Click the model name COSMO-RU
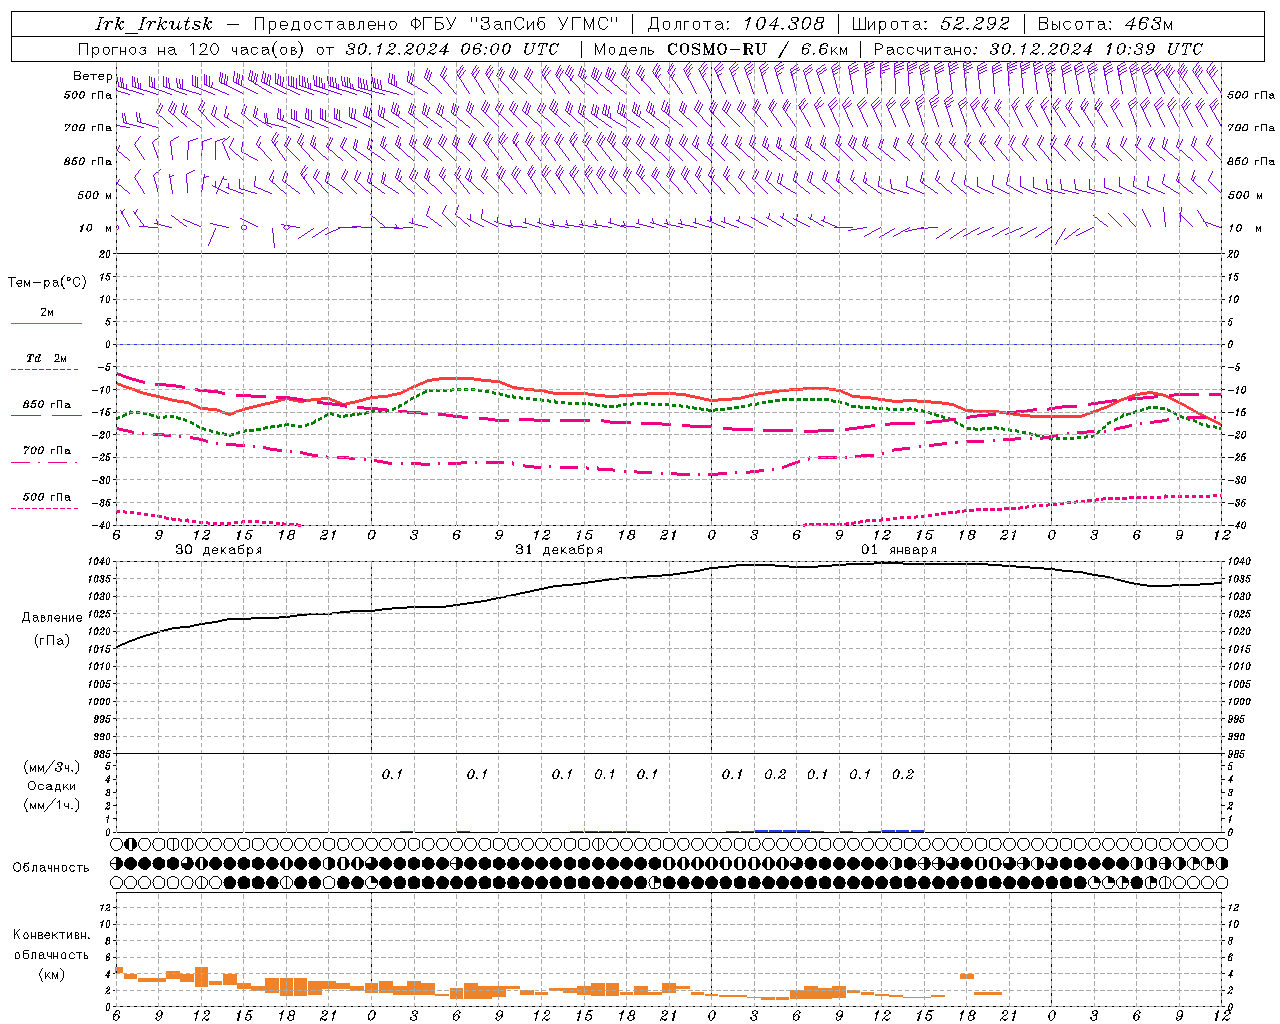Image resolution: width=1280 pixels, height=1024 pixels. [717, 49]
